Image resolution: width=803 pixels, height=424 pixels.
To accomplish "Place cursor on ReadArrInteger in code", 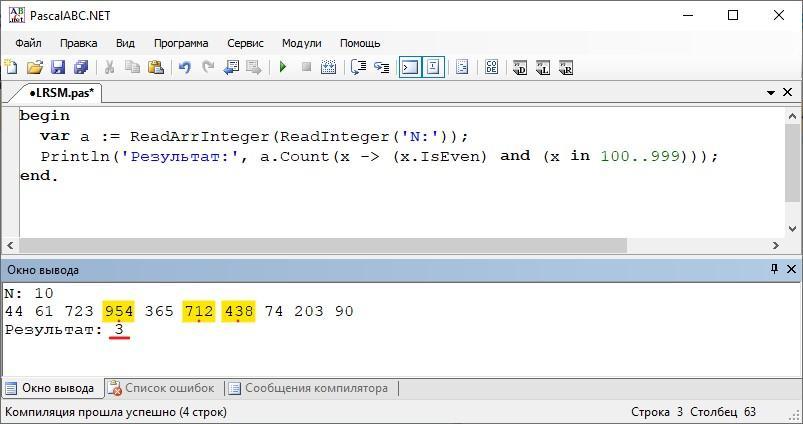I will (201, 137).
